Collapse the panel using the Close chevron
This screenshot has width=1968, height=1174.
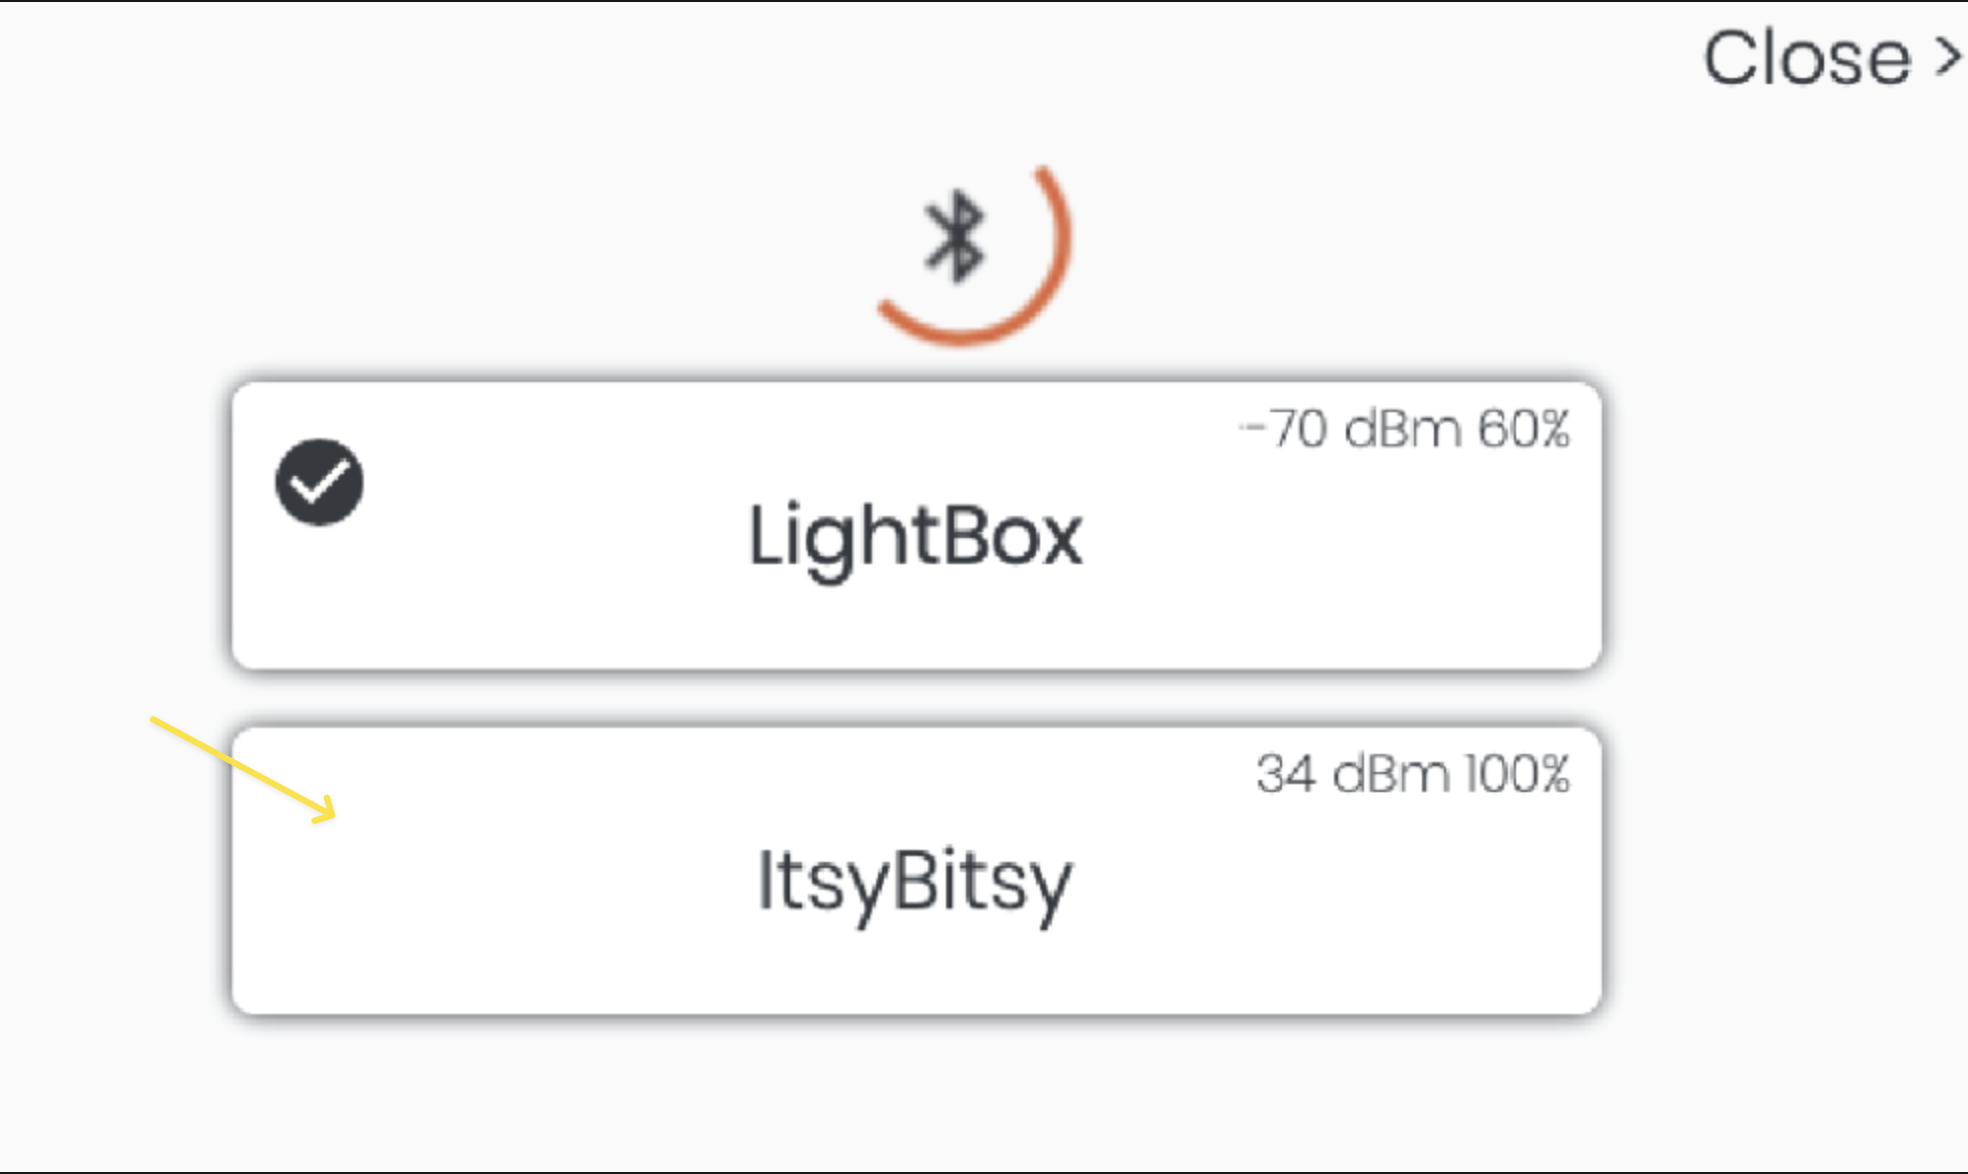click(x=1948, y=57)
